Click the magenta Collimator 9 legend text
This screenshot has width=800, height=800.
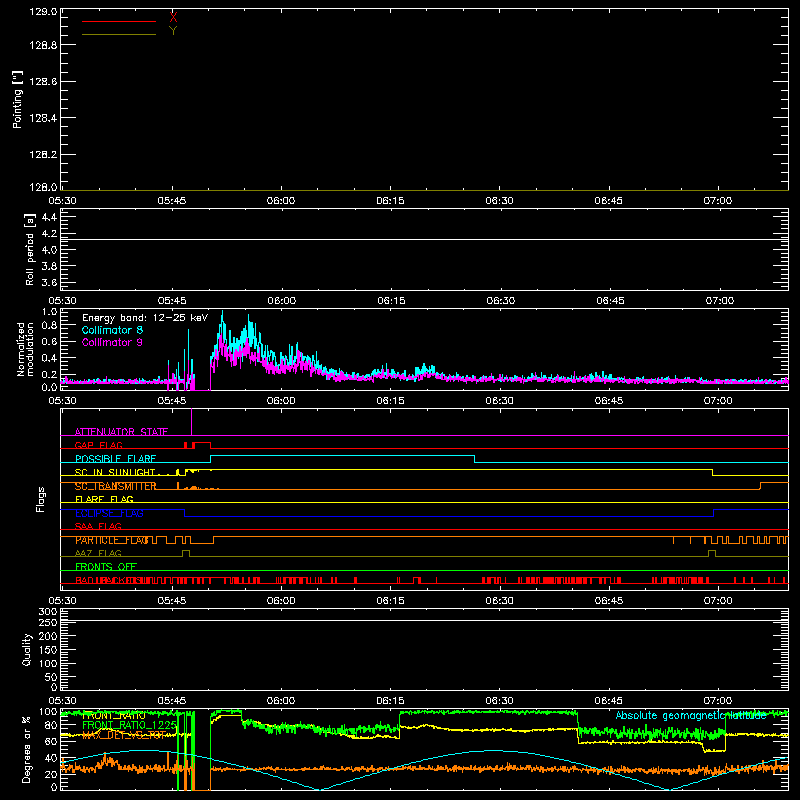point(112,342)
